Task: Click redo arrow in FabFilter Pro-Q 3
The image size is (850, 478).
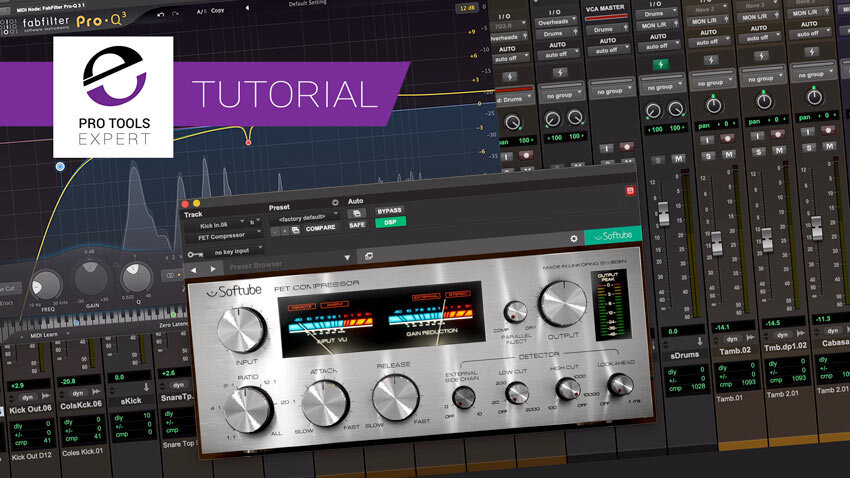Action: click(176, 13)
